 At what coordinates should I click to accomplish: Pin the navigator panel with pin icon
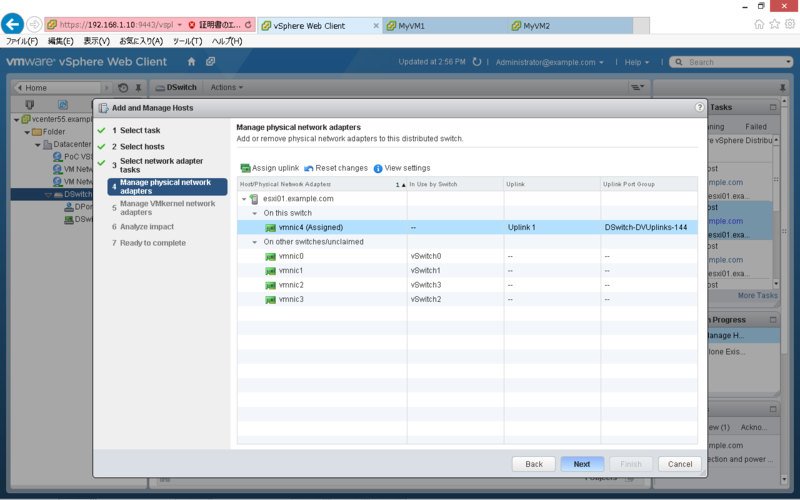[x=138, y=88]
